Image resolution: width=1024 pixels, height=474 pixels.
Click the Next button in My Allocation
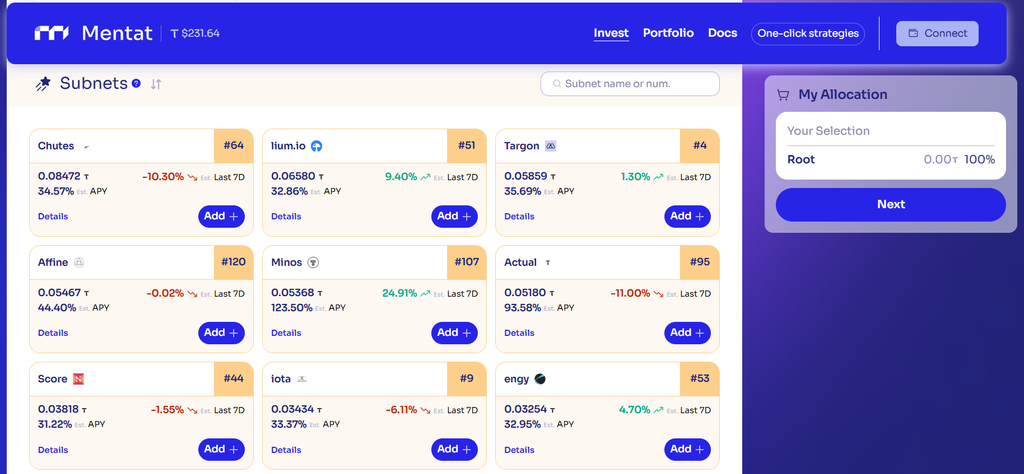point(891,204)
